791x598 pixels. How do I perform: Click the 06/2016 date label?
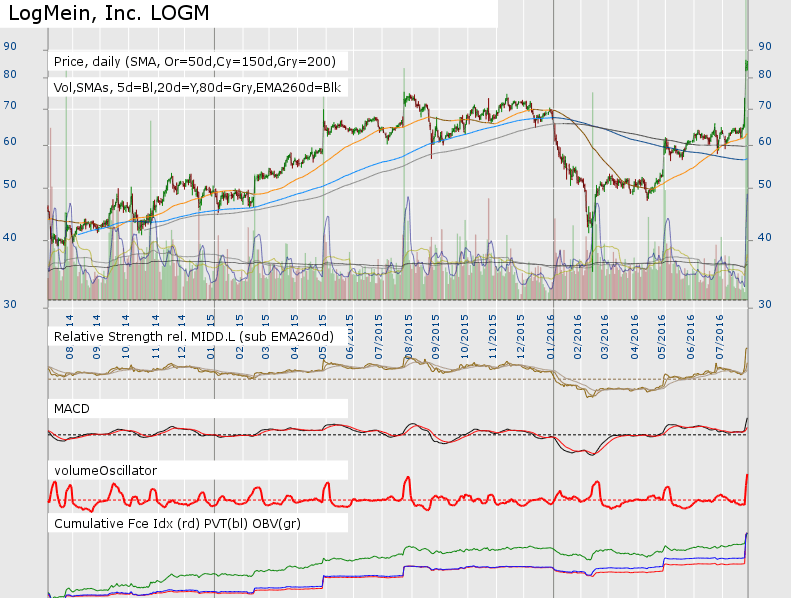tap(691, 337)
